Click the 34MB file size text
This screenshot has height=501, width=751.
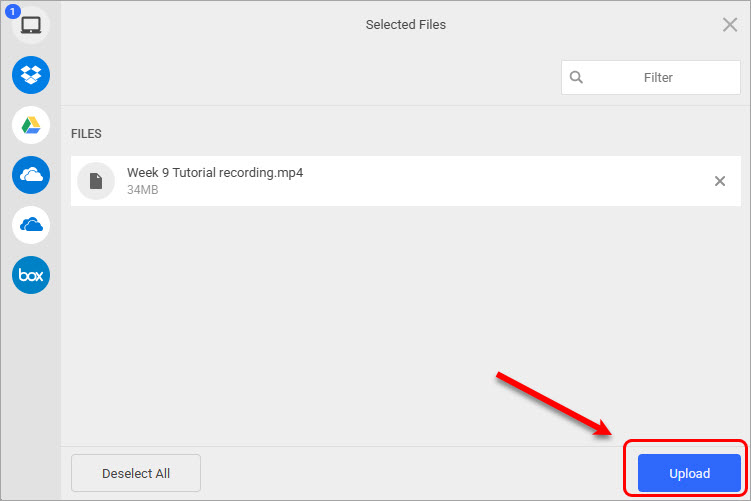tap(143, 190)
